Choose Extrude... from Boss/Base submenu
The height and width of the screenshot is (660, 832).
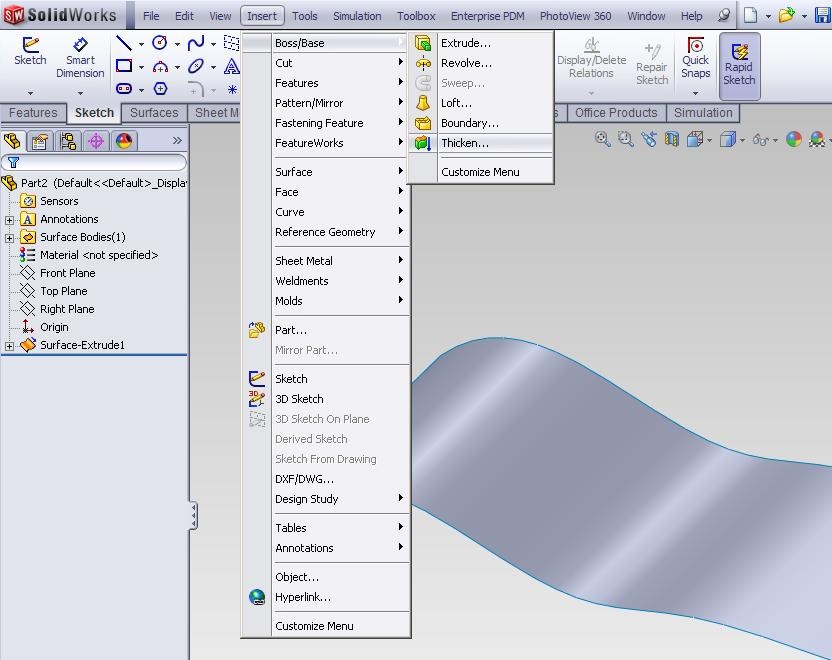[481, 43]
